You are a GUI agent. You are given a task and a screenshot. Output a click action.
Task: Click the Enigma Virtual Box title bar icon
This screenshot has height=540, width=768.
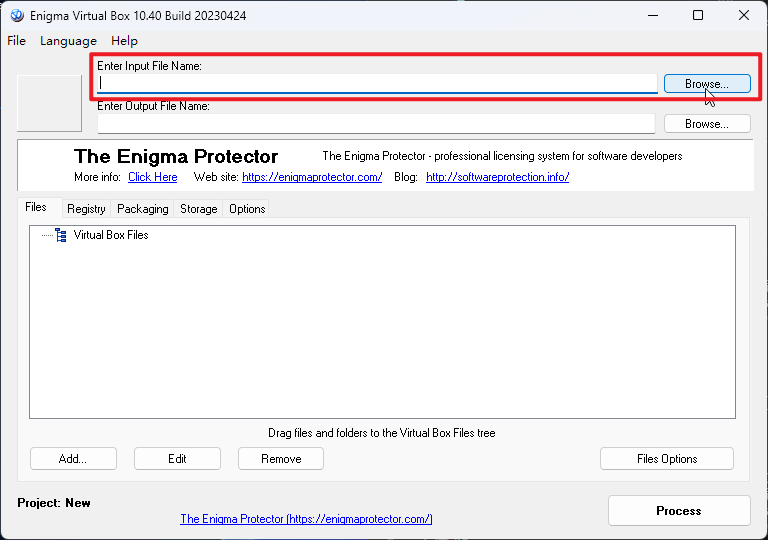[17, 16]
